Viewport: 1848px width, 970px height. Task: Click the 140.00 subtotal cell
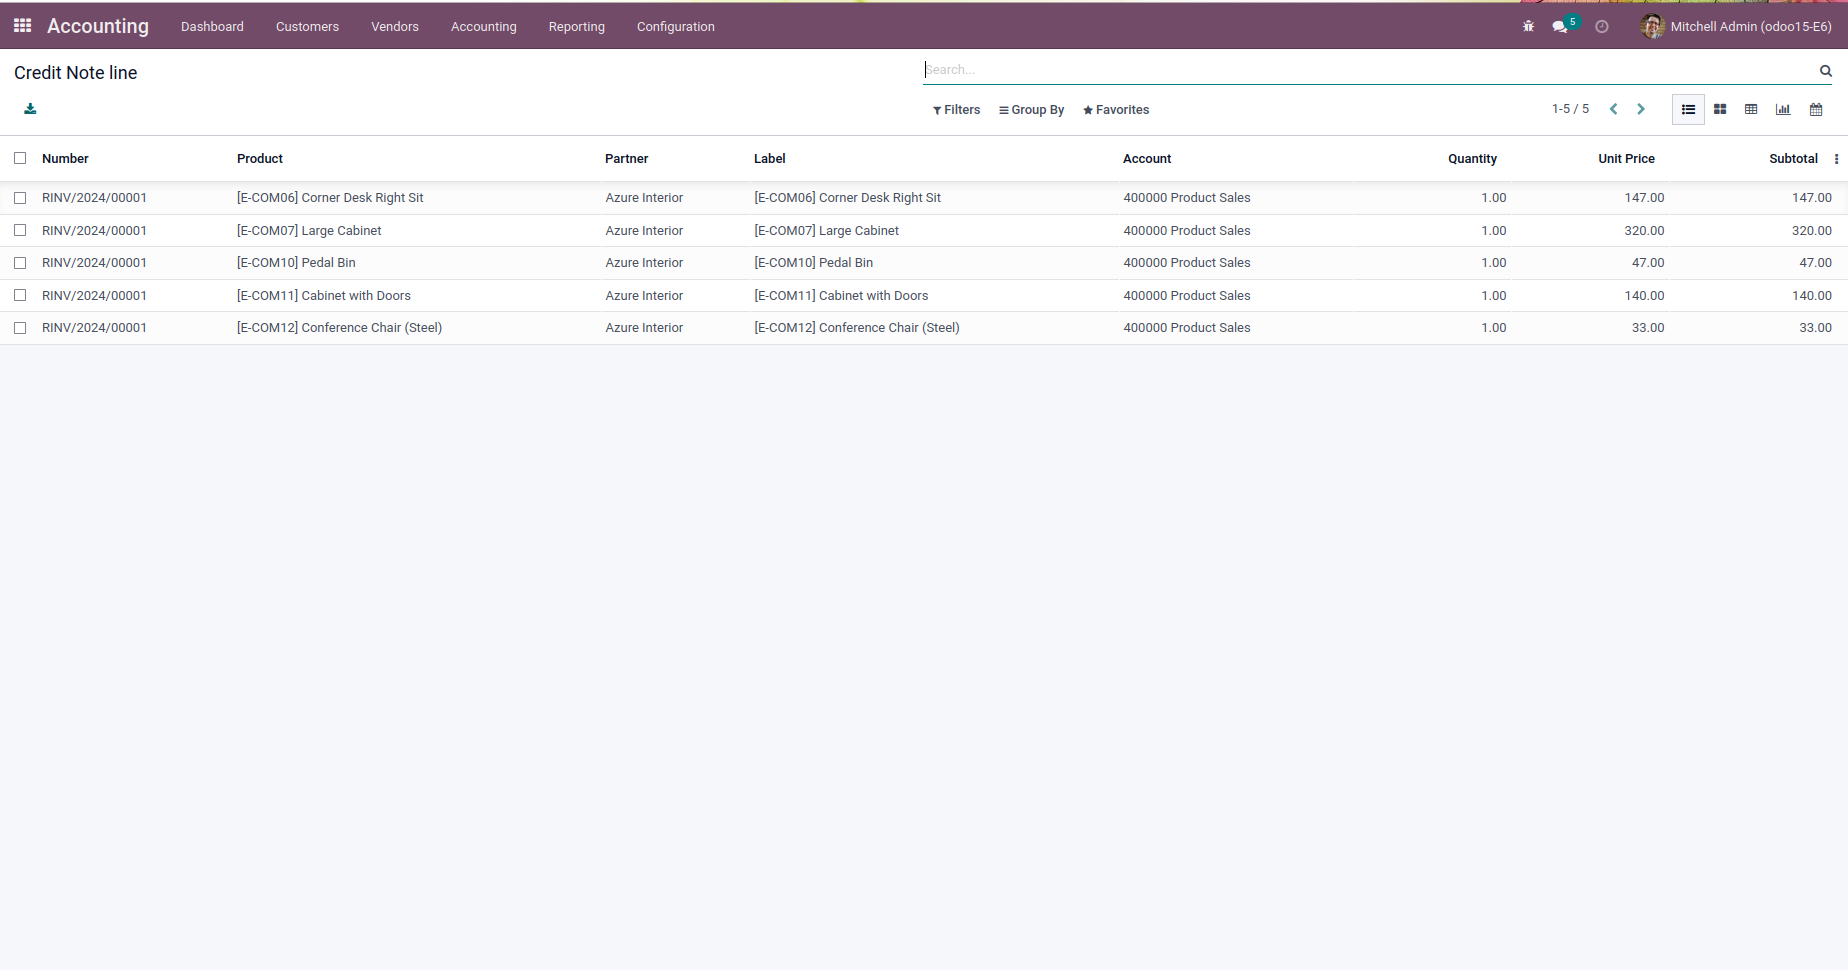click(1811, 296)
